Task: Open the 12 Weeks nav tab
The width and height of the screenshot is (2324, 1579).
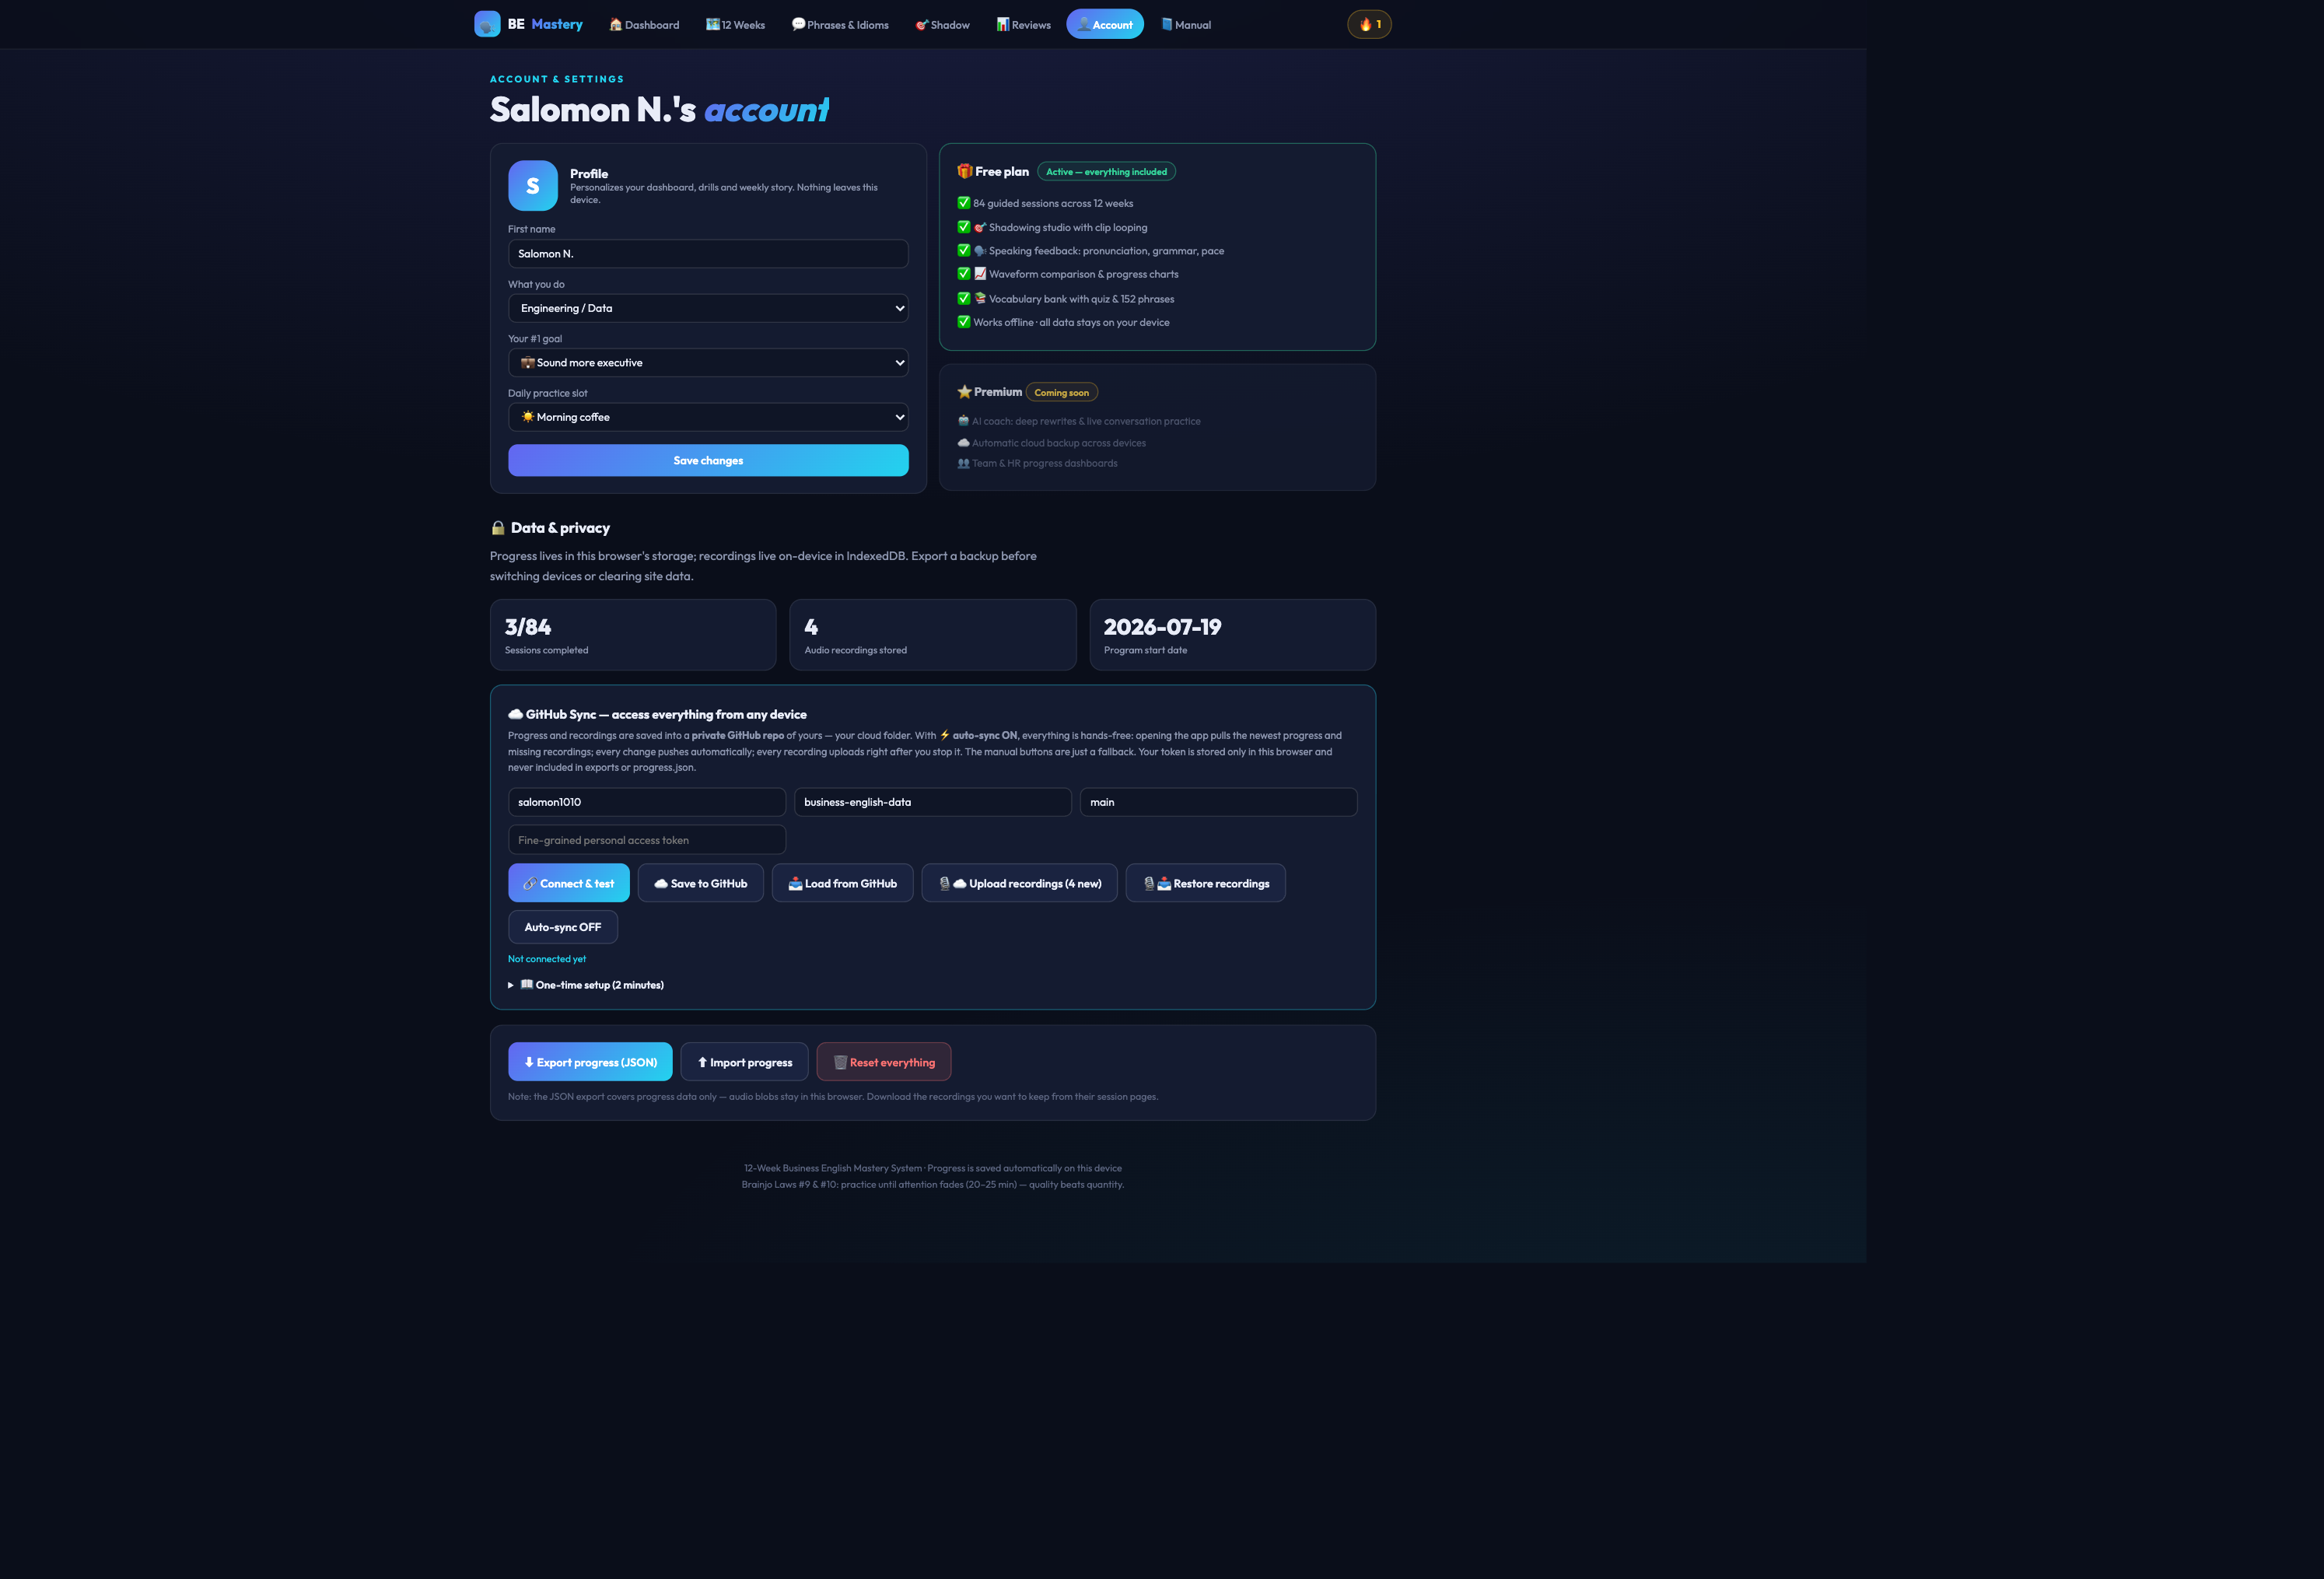Action: (735, 25)
